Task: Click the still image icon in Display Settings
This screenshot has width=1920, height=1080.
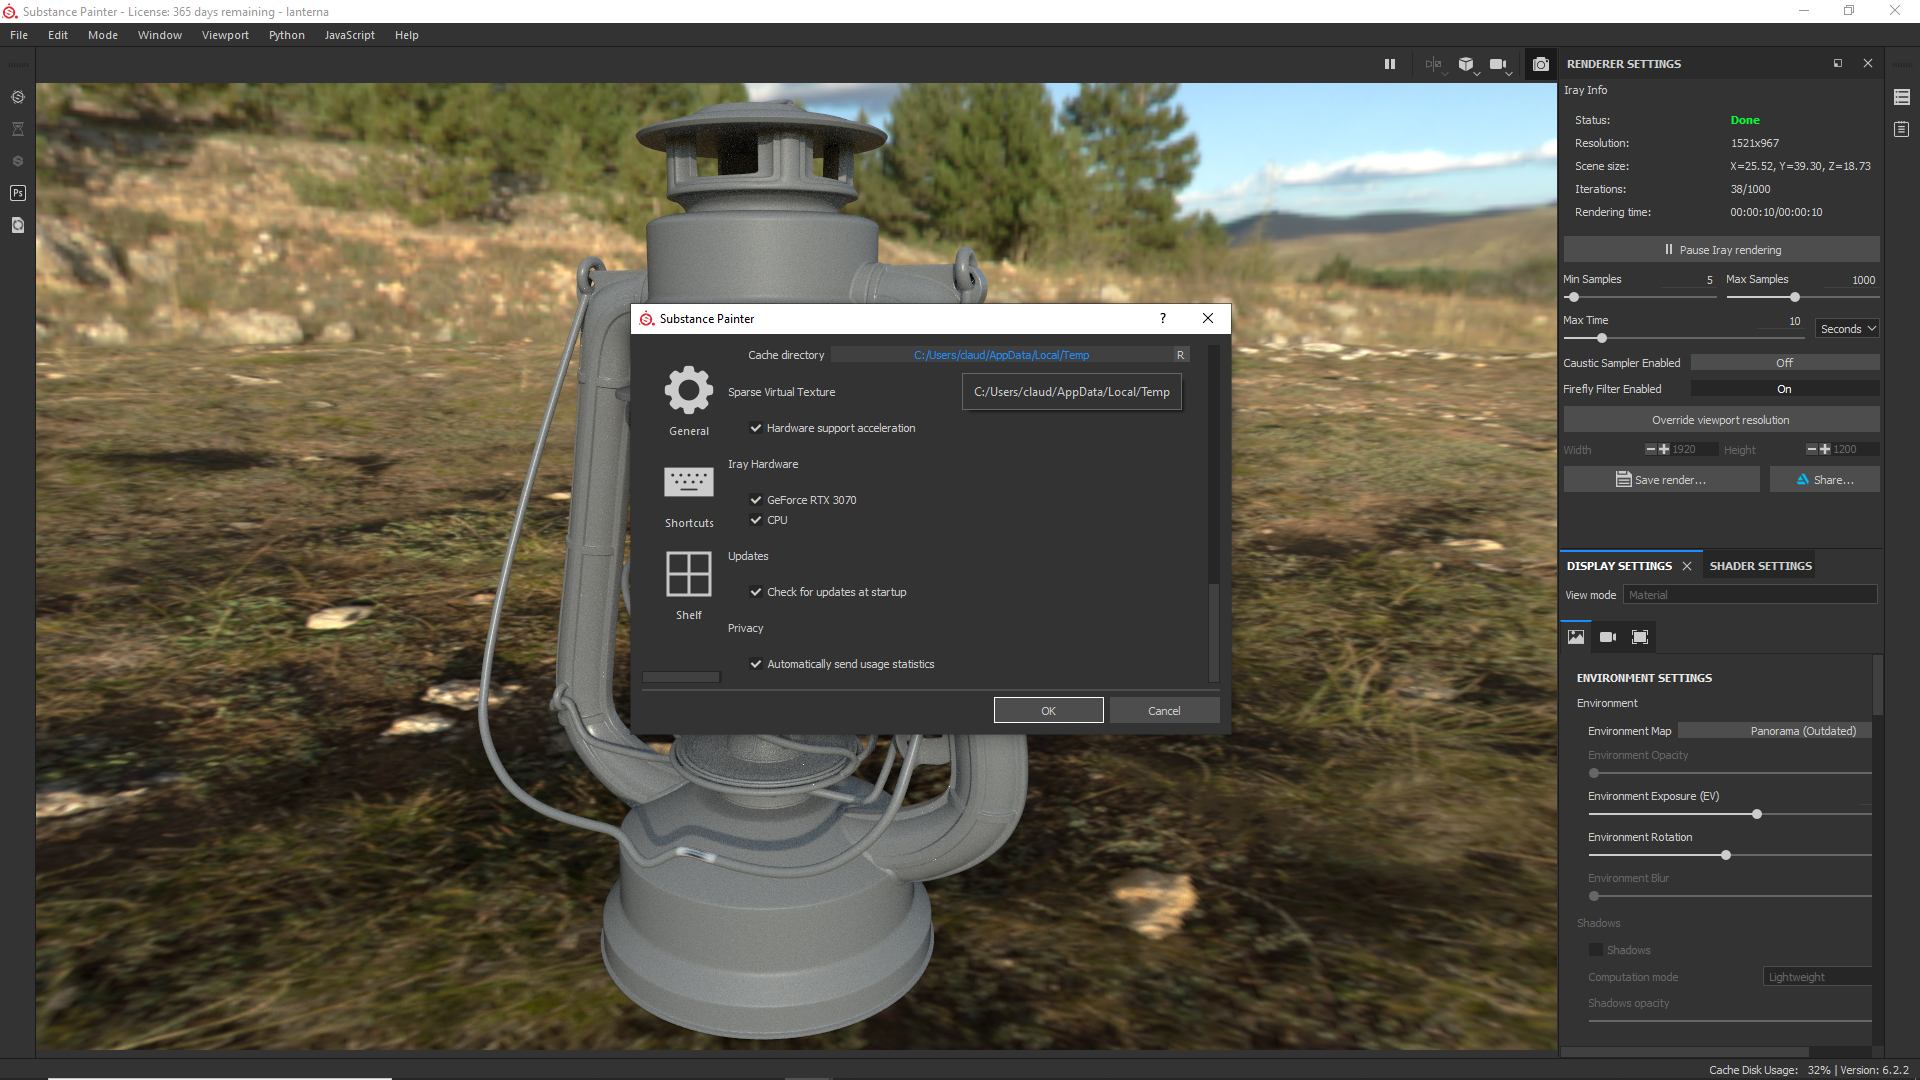Action: click(x=1576, y=637)
